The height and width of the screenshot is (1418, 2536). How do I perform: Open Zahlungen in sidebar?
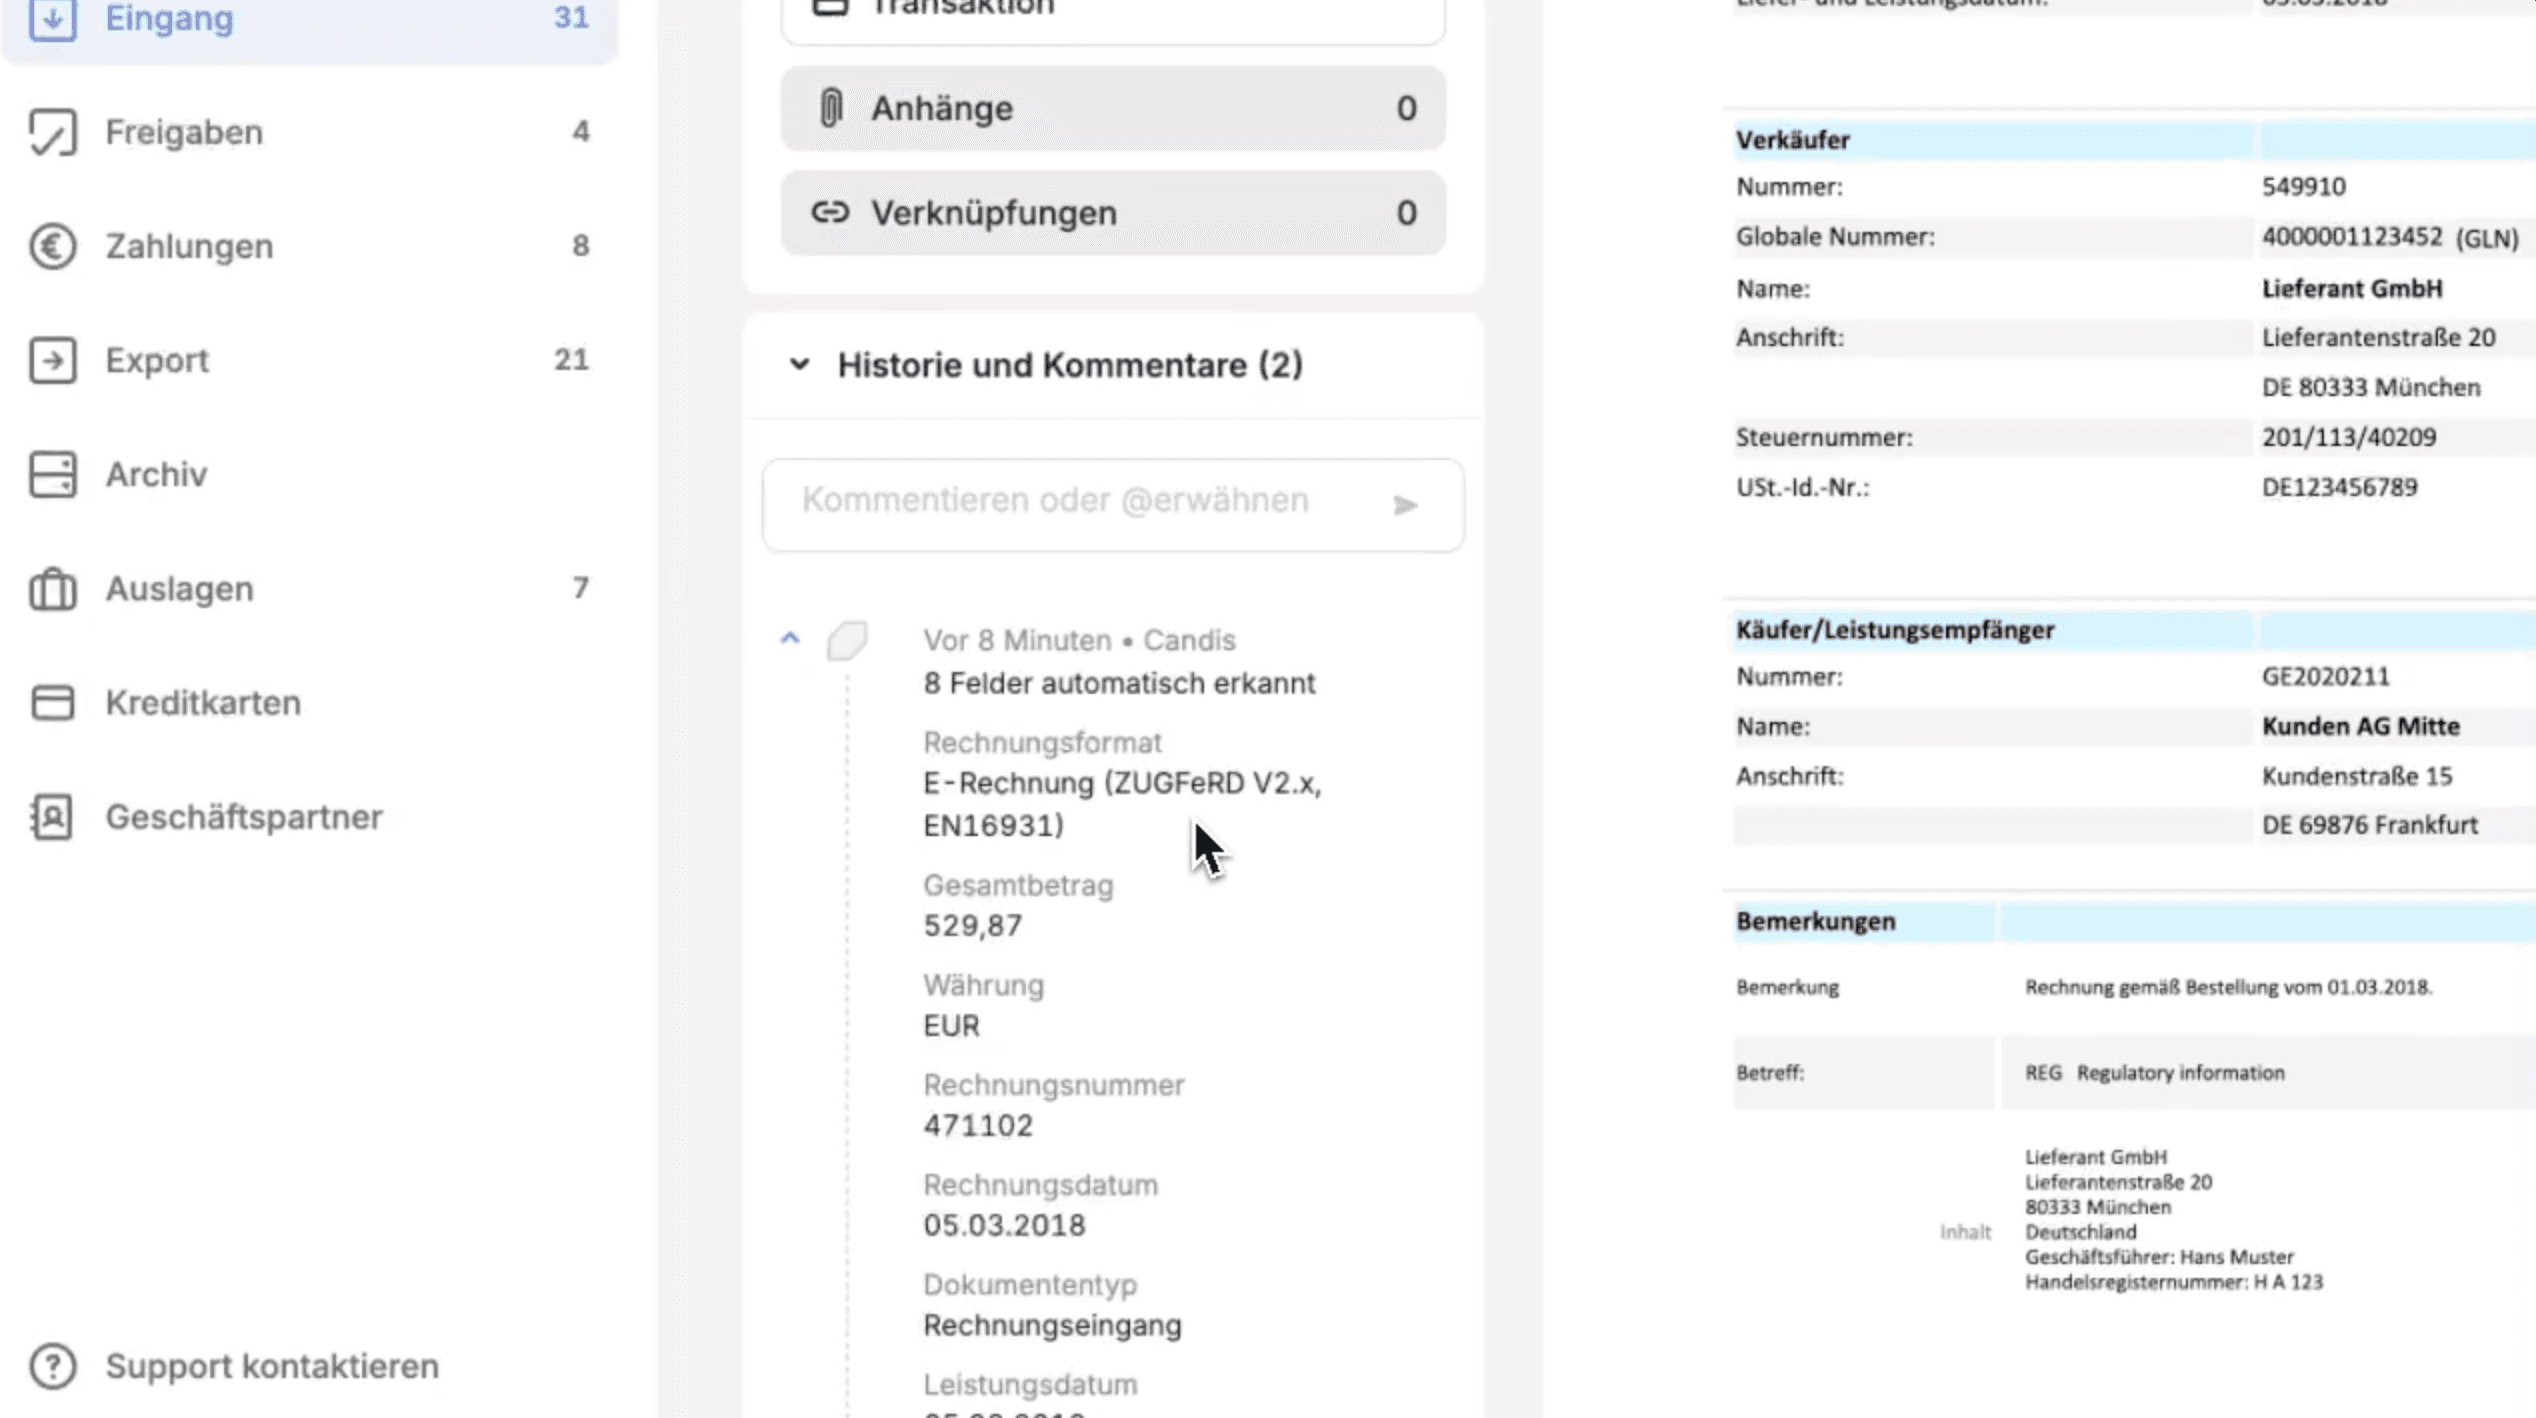(189, 246)
